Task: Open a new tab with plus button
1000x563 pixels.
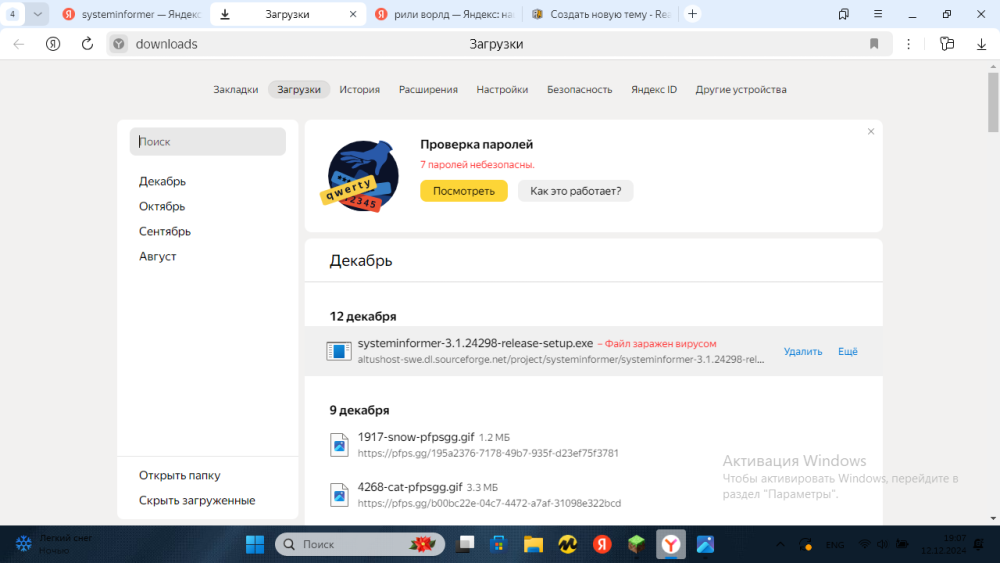Action: pyautogui.click(x=693, y=14)
